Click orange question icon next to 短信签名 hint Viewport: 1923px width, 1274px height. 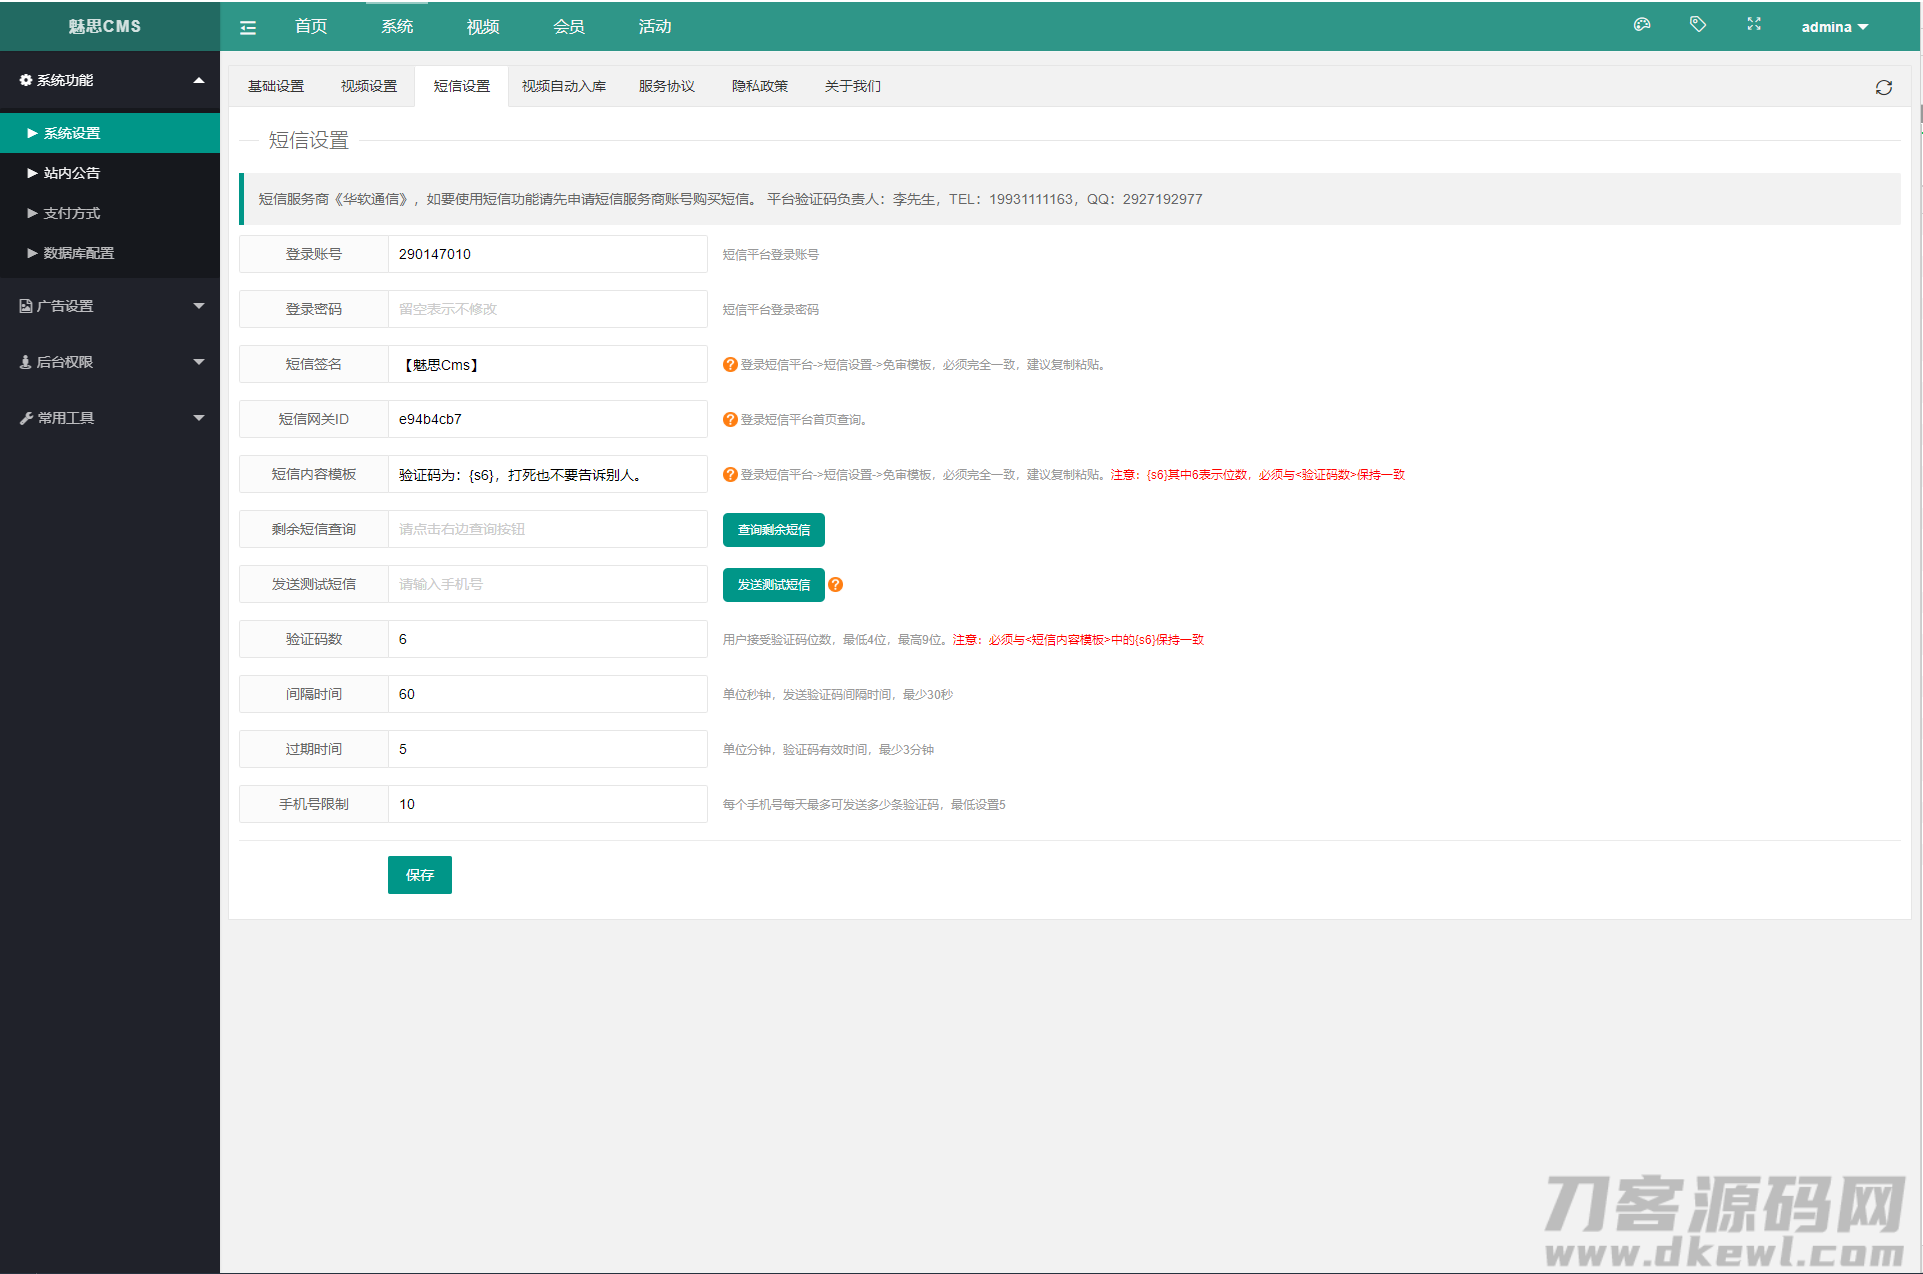tap(730, 365)
